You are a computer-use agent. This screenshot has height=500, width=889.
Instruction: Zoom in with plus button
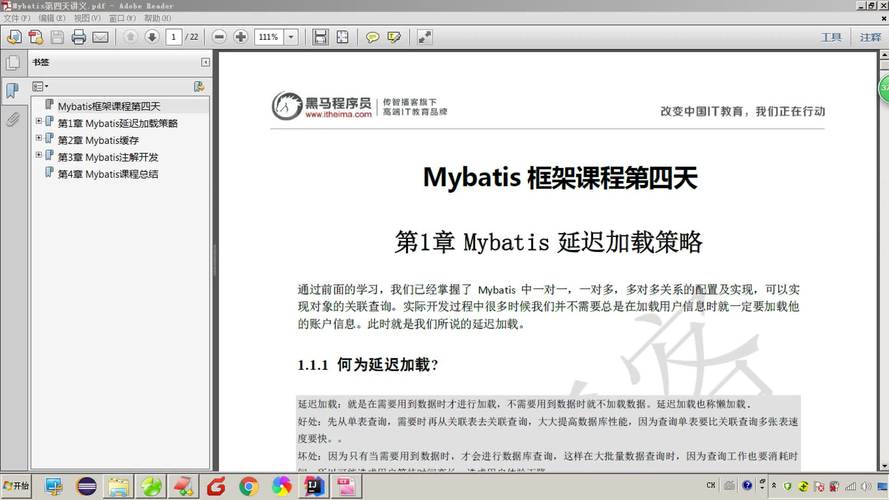[x=240, y=37]
